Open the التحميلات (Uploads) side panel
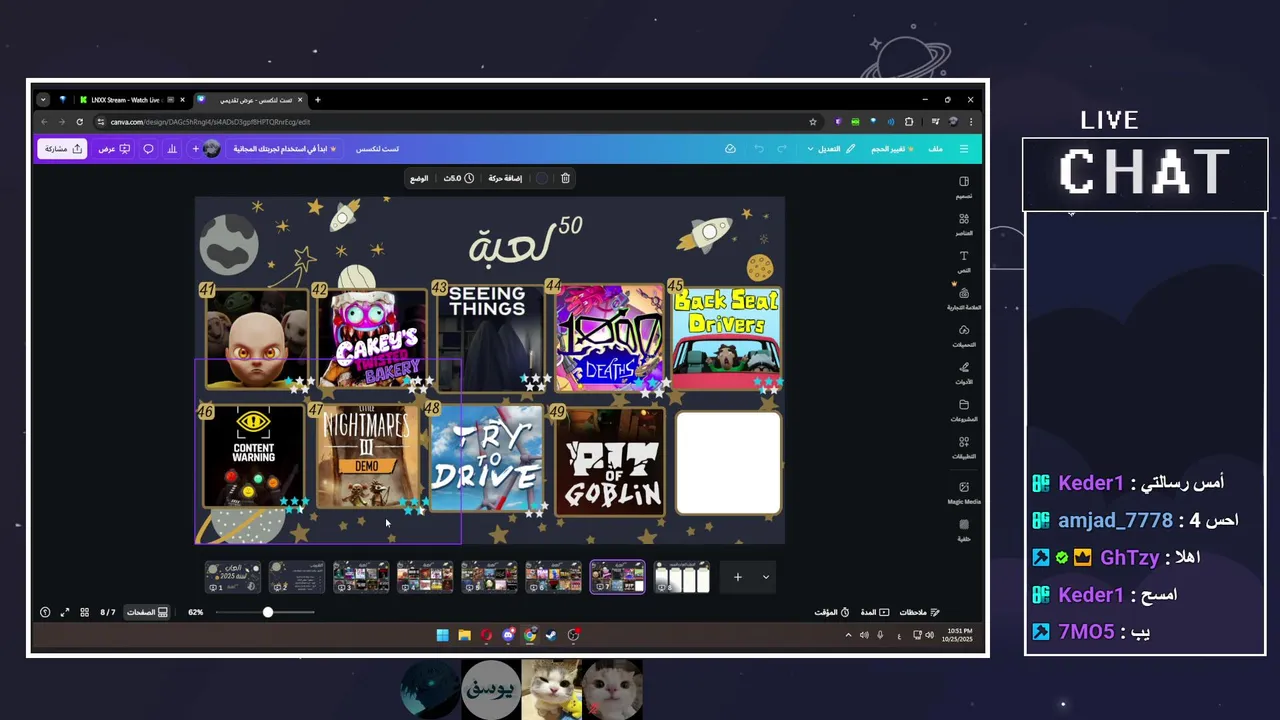The image size is (1280, 720). tap(964, 335)
